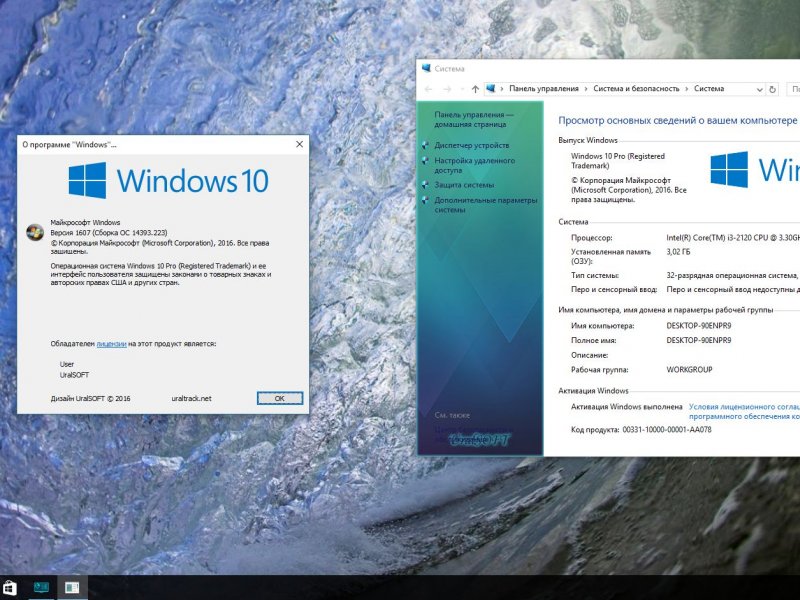Click back arrow in System window

[x=429, y=89]
